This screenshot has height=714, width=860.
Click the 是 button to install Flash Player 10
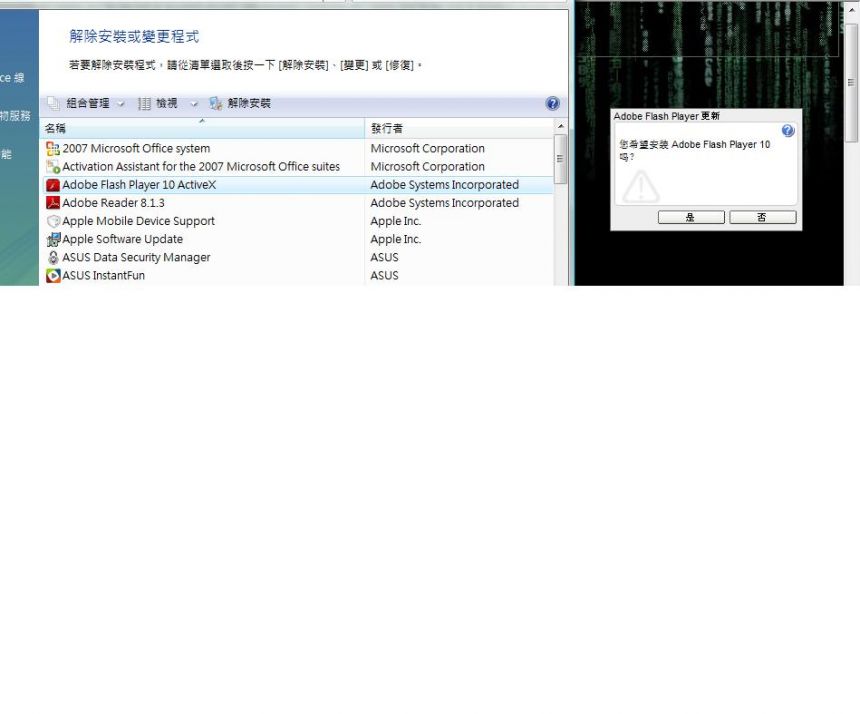coord(691,217)
